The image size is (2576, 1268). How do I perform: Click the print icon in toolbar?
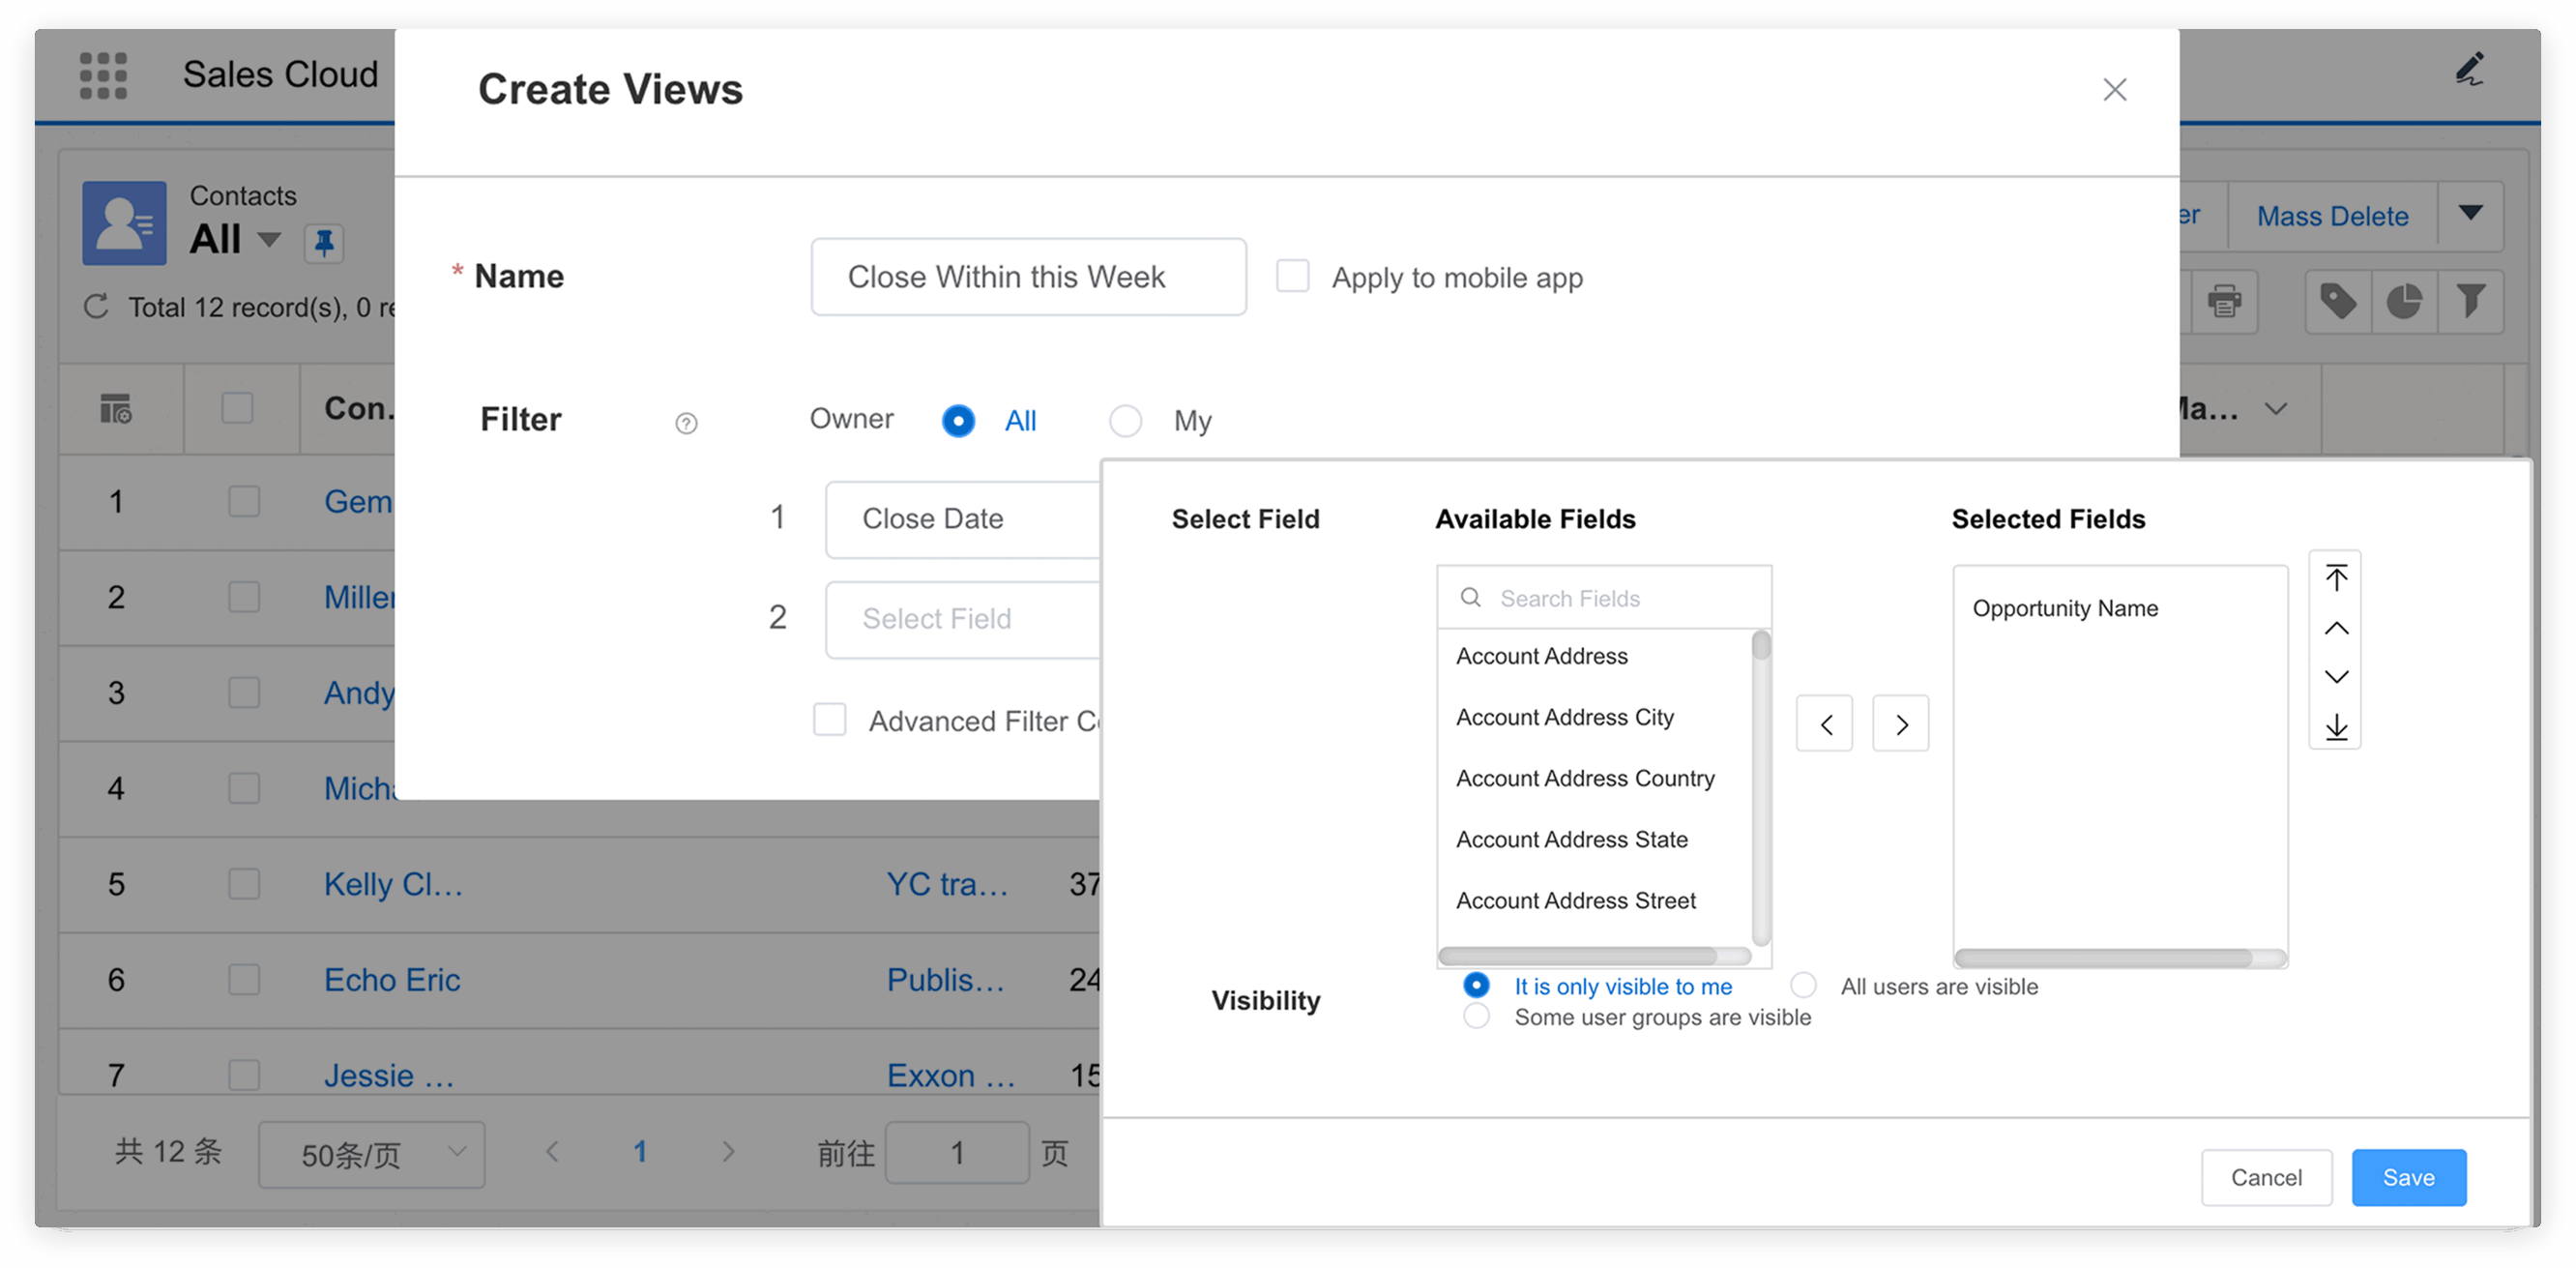point(2223,301)
